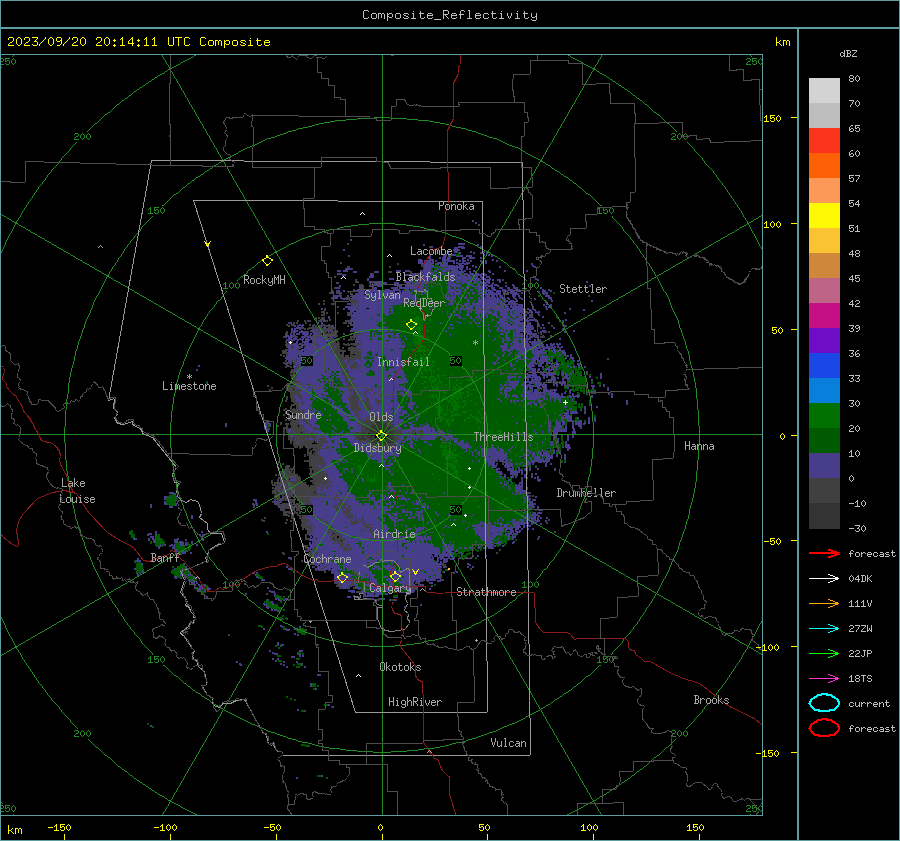Click the Okotoks town label
The height and width of the screenshot is (841, 900).
tap(400, 668)
